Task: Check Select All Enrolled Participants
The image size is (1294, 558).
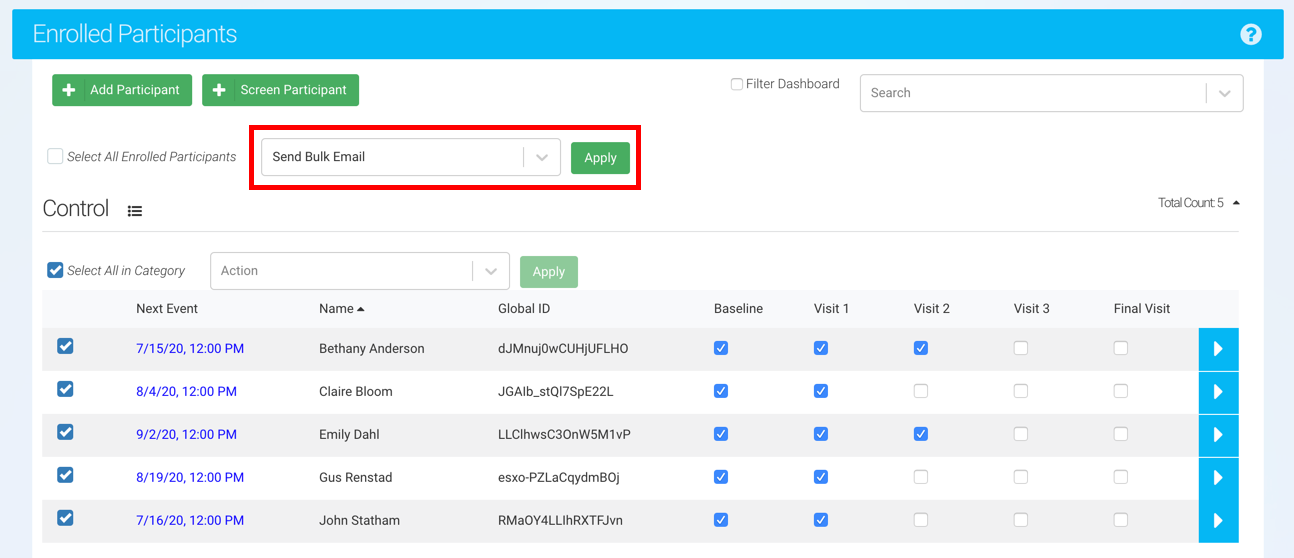Action: point(55,157)
